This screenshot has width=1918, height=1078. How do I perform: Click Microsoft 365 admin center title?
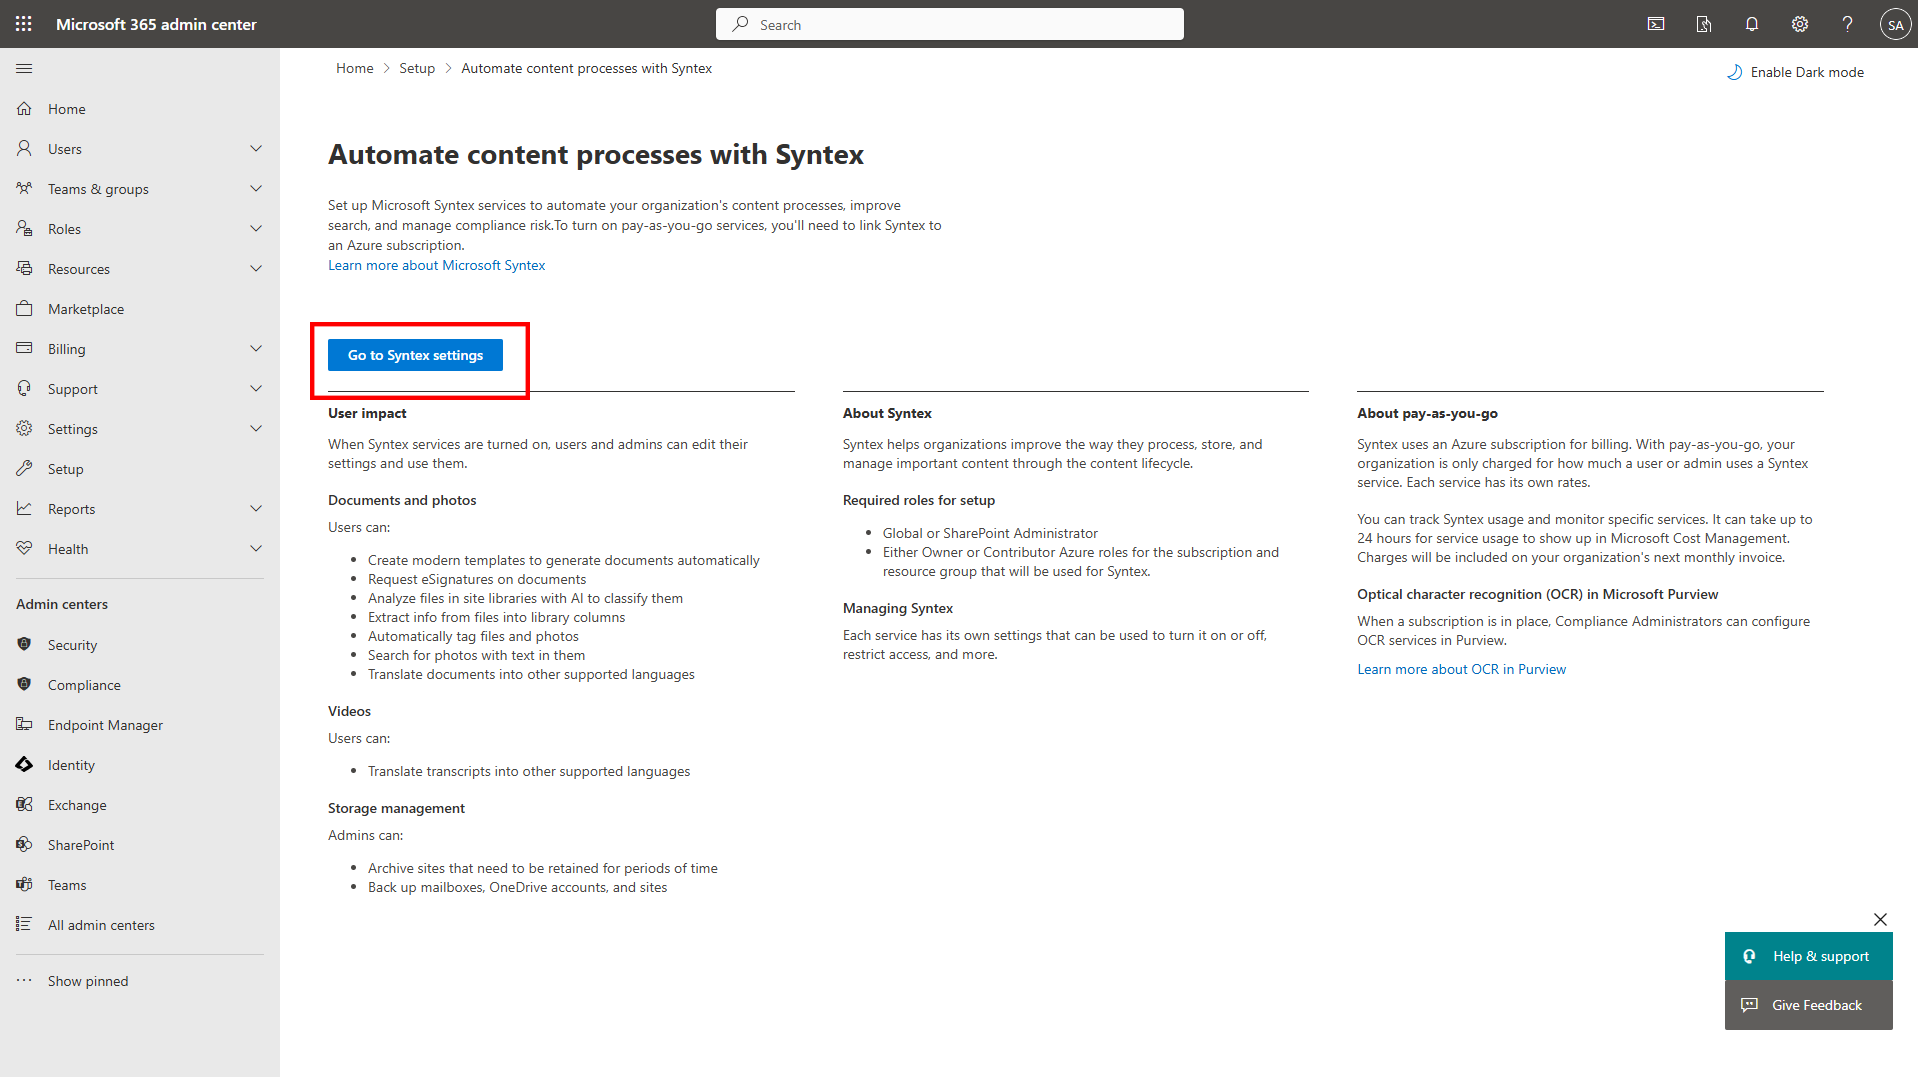pos(156,24)
